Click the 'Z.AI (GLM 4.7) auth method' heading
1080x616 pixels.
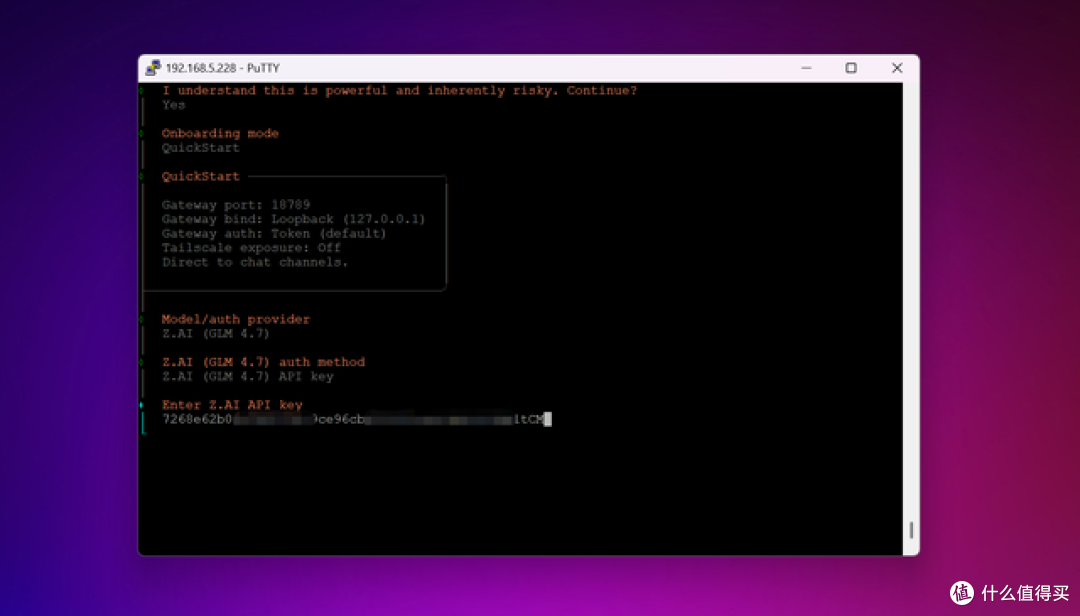pos(263,362)
